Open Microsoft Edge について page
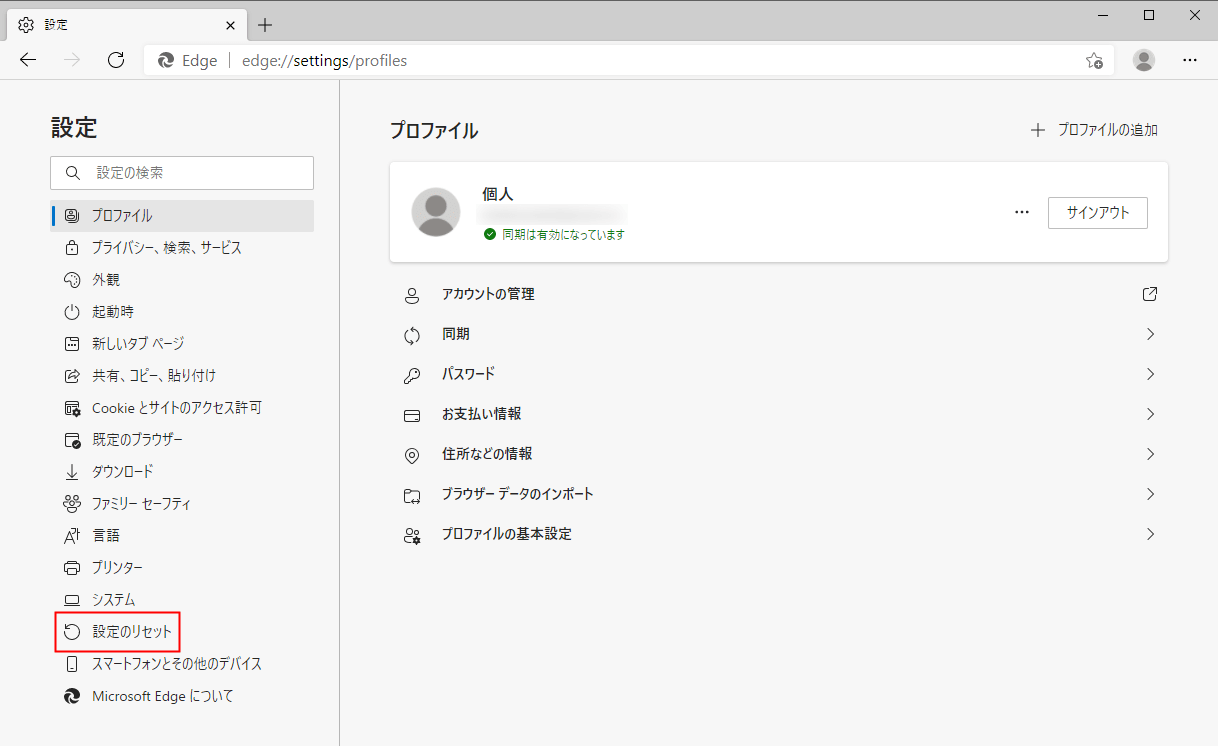Screen dimensions: 1218x746 (182, 696)
